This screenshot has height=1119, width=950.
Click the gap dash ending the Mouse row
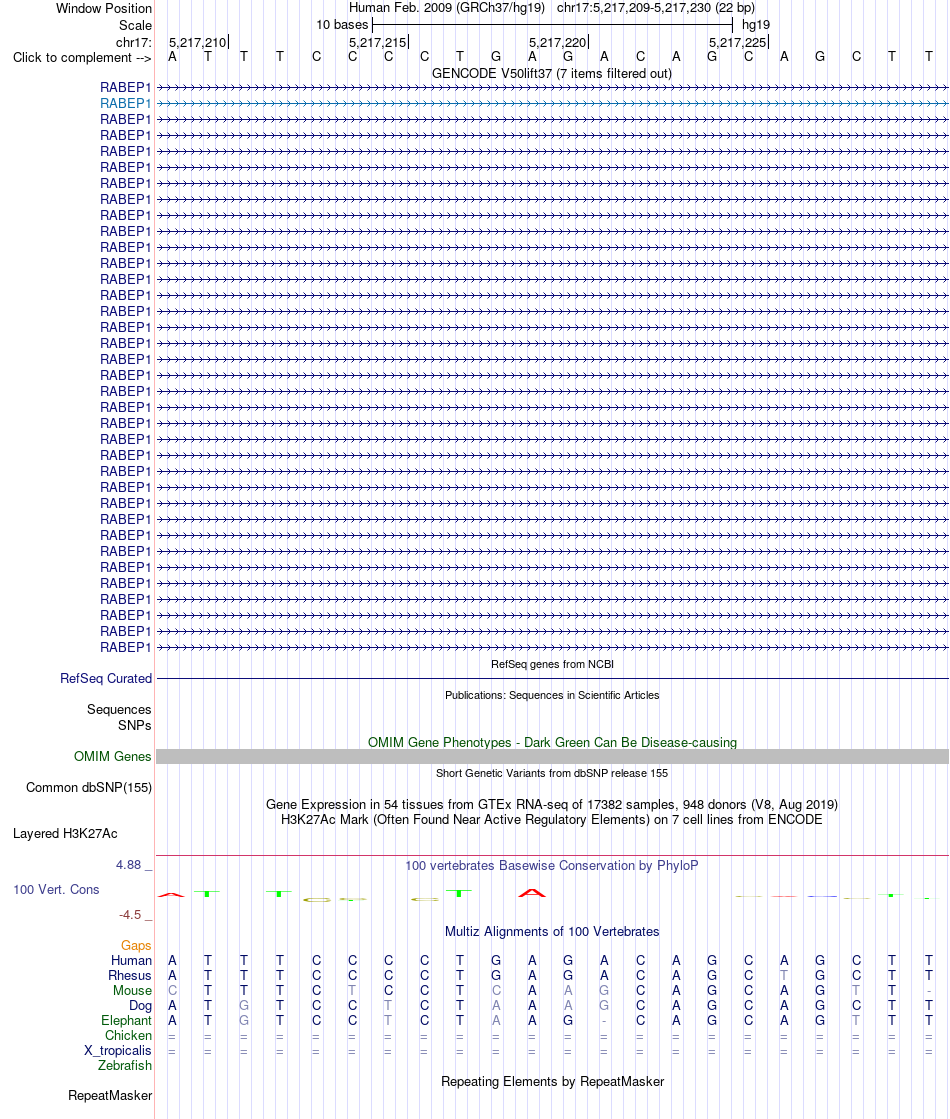click(x=928, y=991)
